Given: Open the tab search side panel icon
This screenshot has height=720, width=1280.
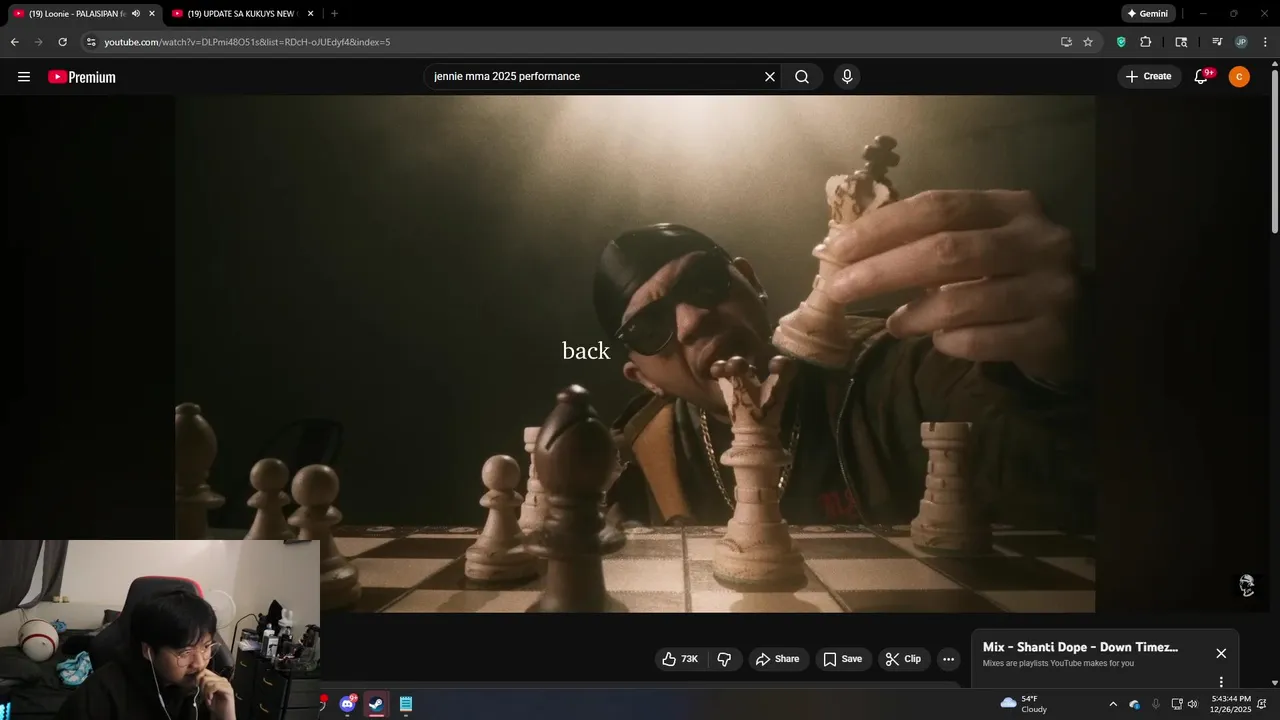Looking at the screenshot, I should (1181, 42).
